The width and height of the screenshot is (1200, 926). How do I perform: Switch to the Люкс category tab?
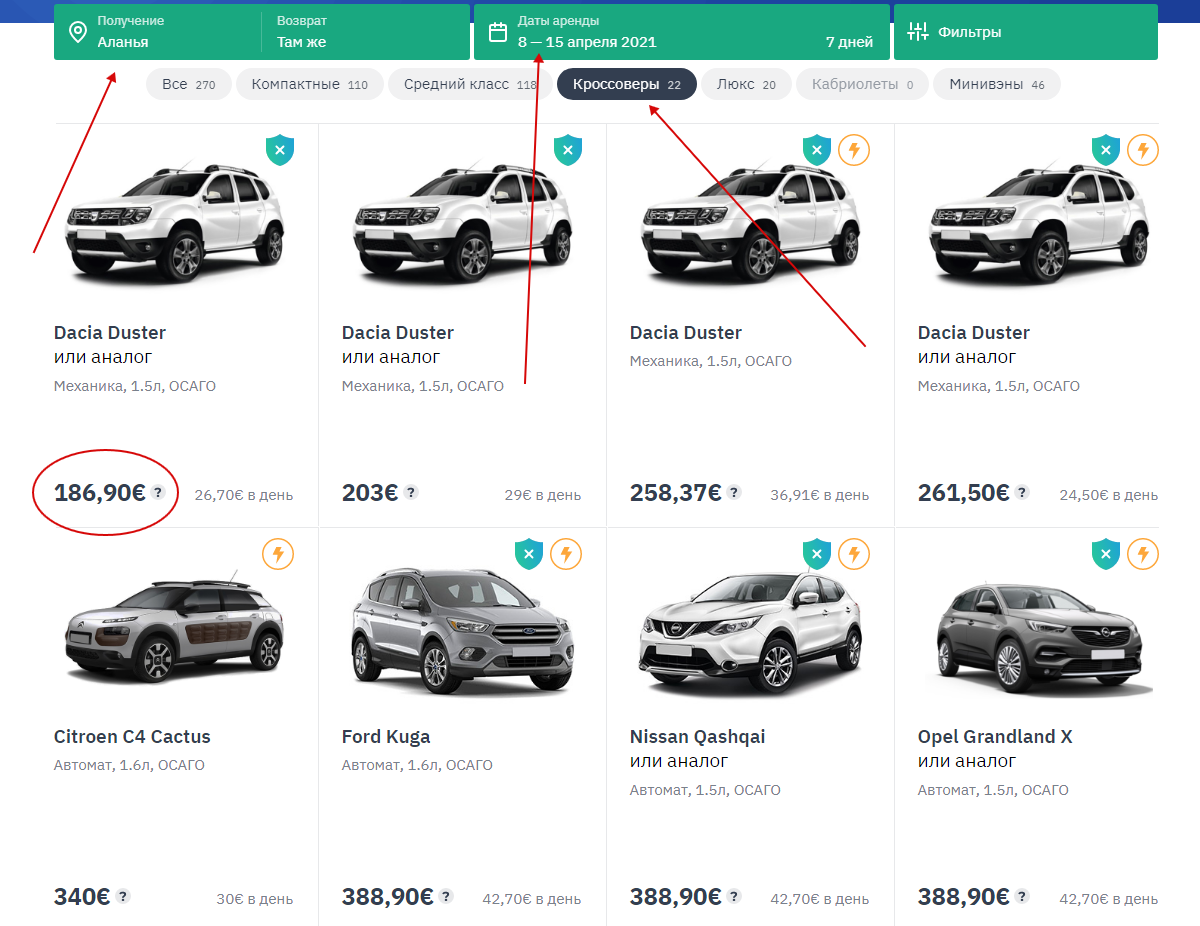click(746, 85)
